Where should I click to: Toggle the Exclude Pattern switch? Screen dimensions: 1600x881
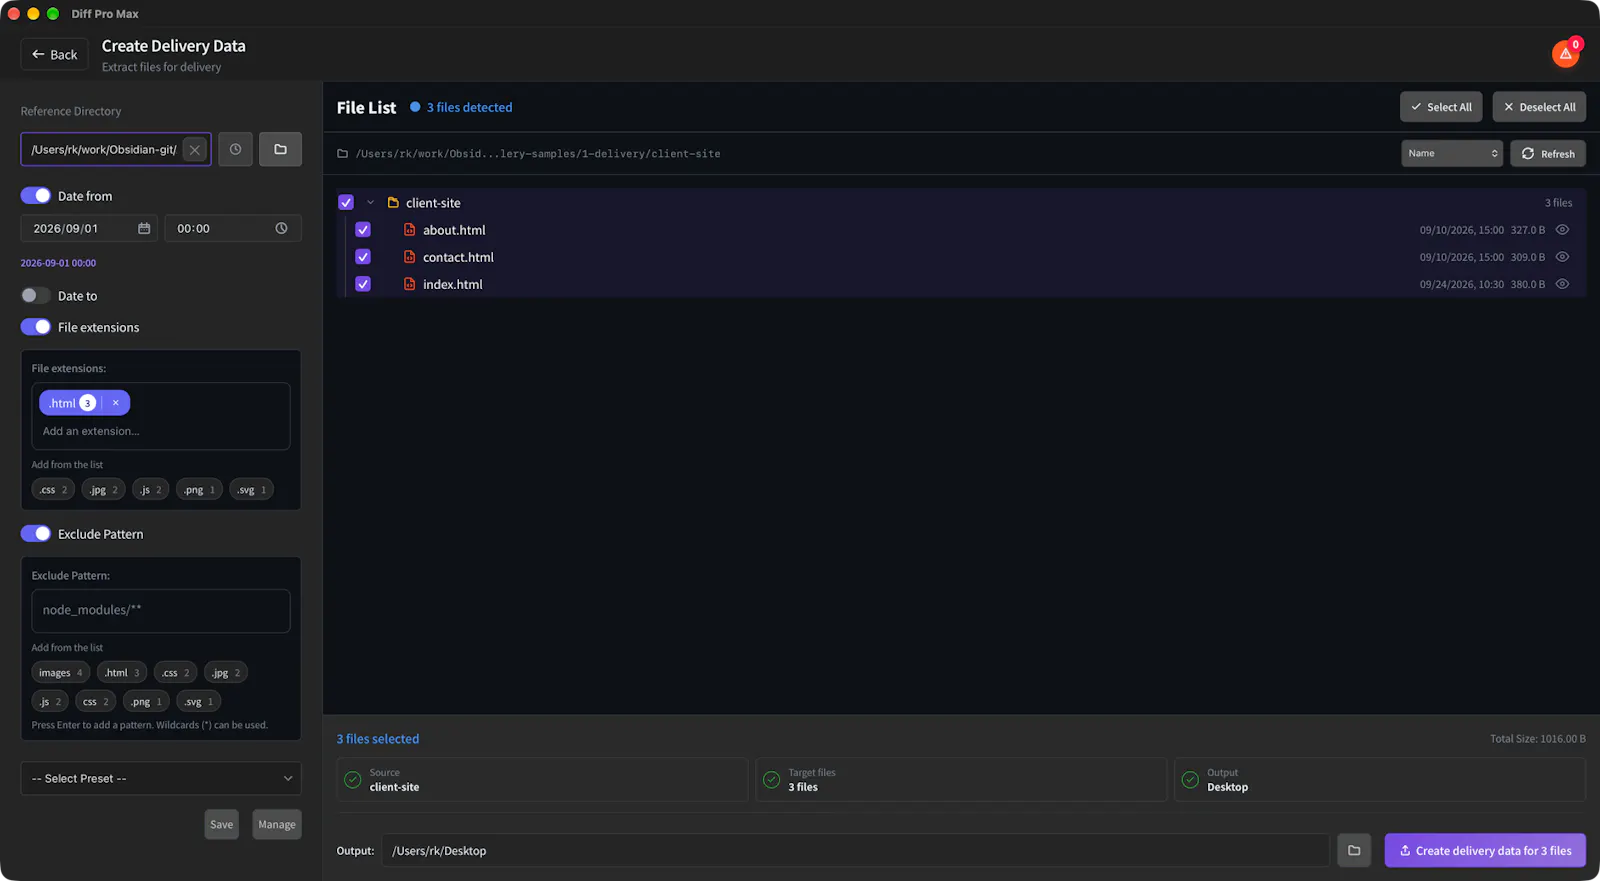pos(36,534)
